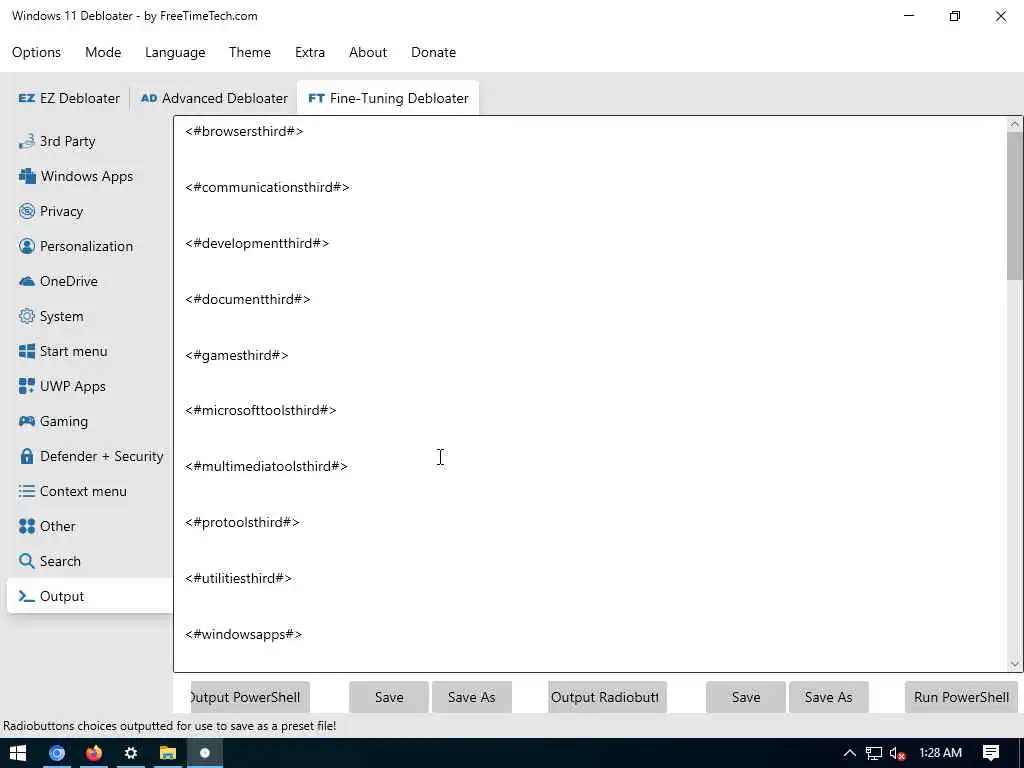Click the active debloater app taskbar icon
This screenshot has height=768, width=1024.
pos(205,753)
